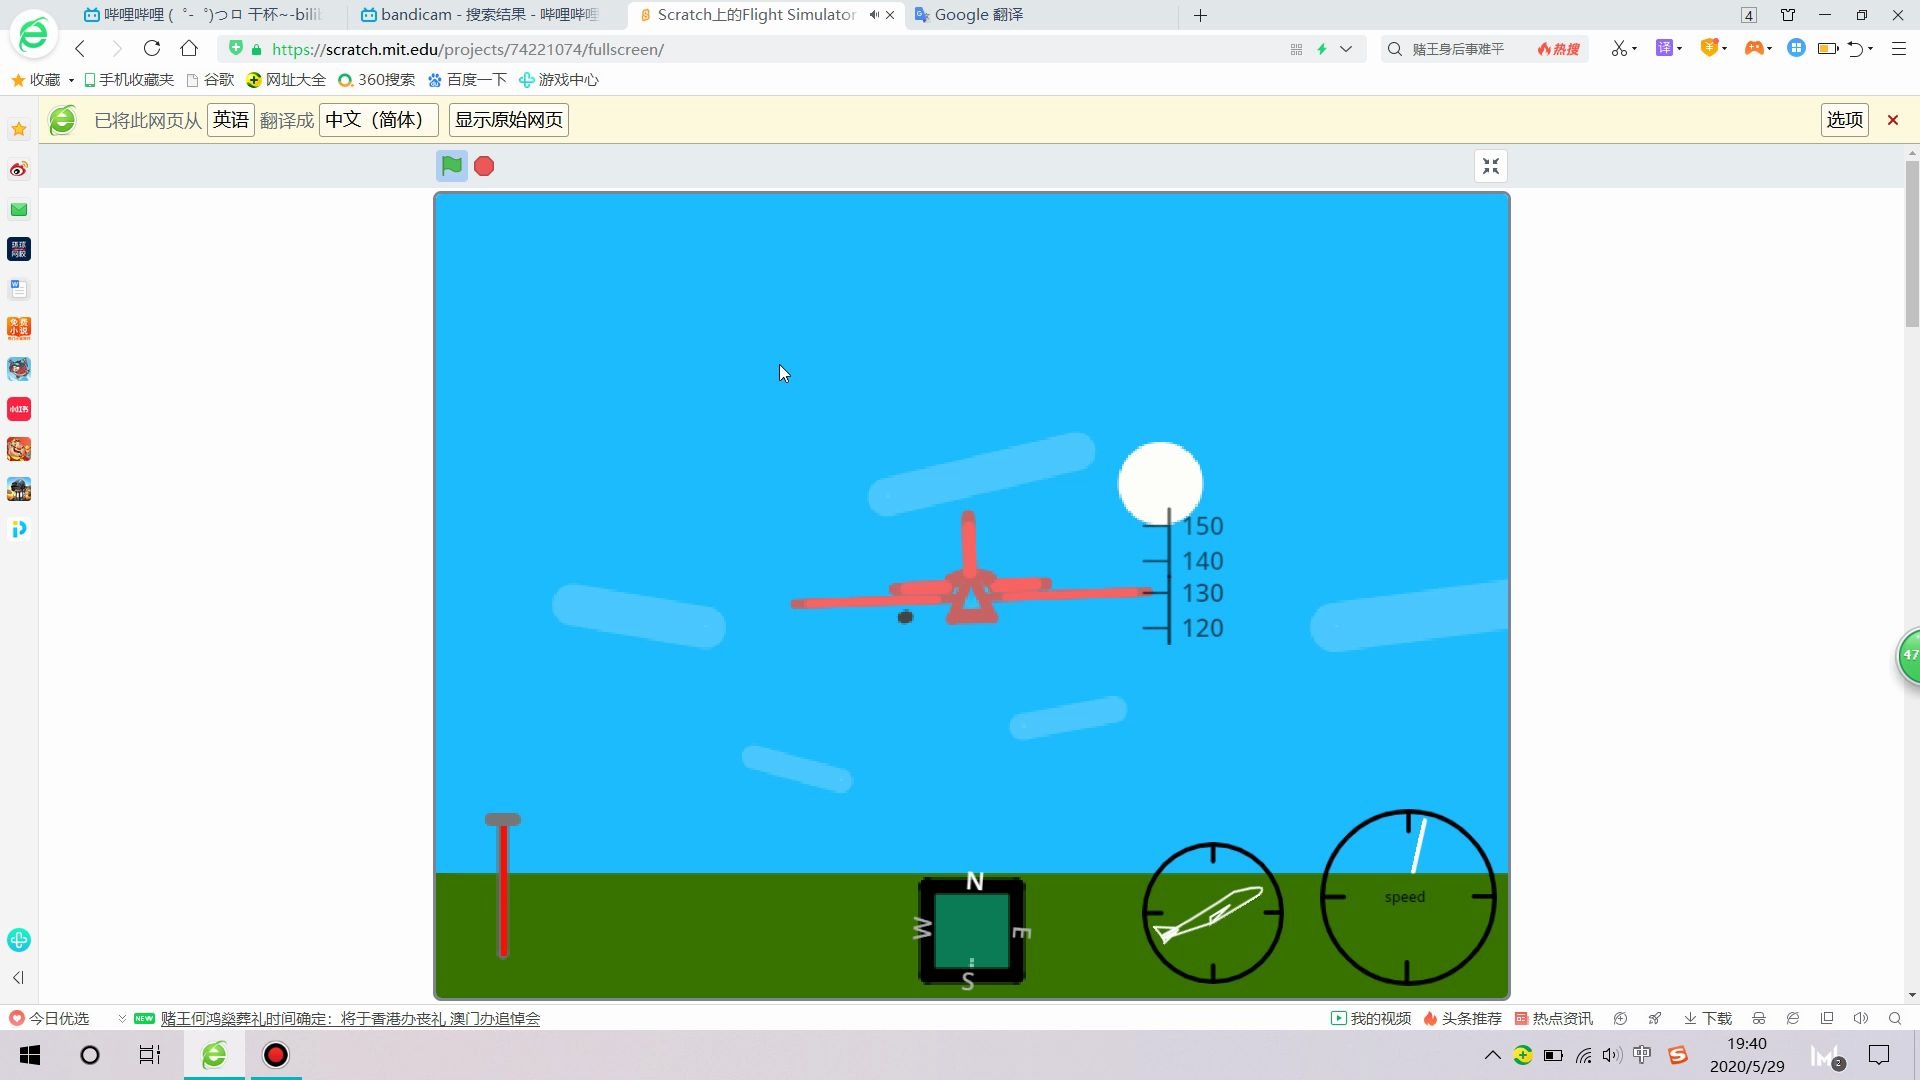Open the 中文（简体） target language dropdown
The height and width of the screenshot is (1080, 1920).
pos(378,120)
